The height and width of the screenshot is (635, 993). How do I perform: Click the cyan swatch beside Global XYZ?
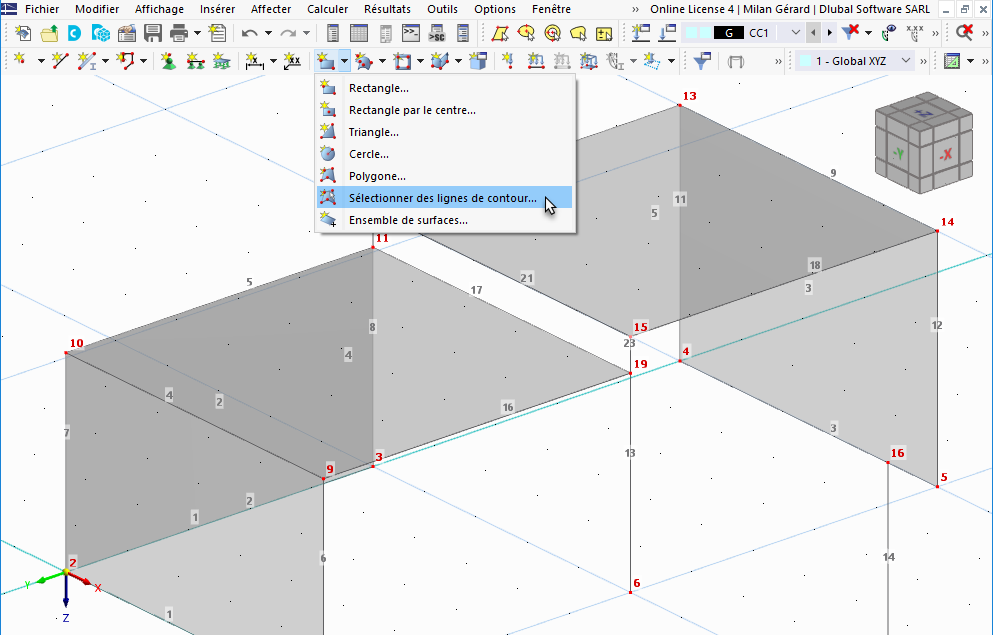point(806,61)
